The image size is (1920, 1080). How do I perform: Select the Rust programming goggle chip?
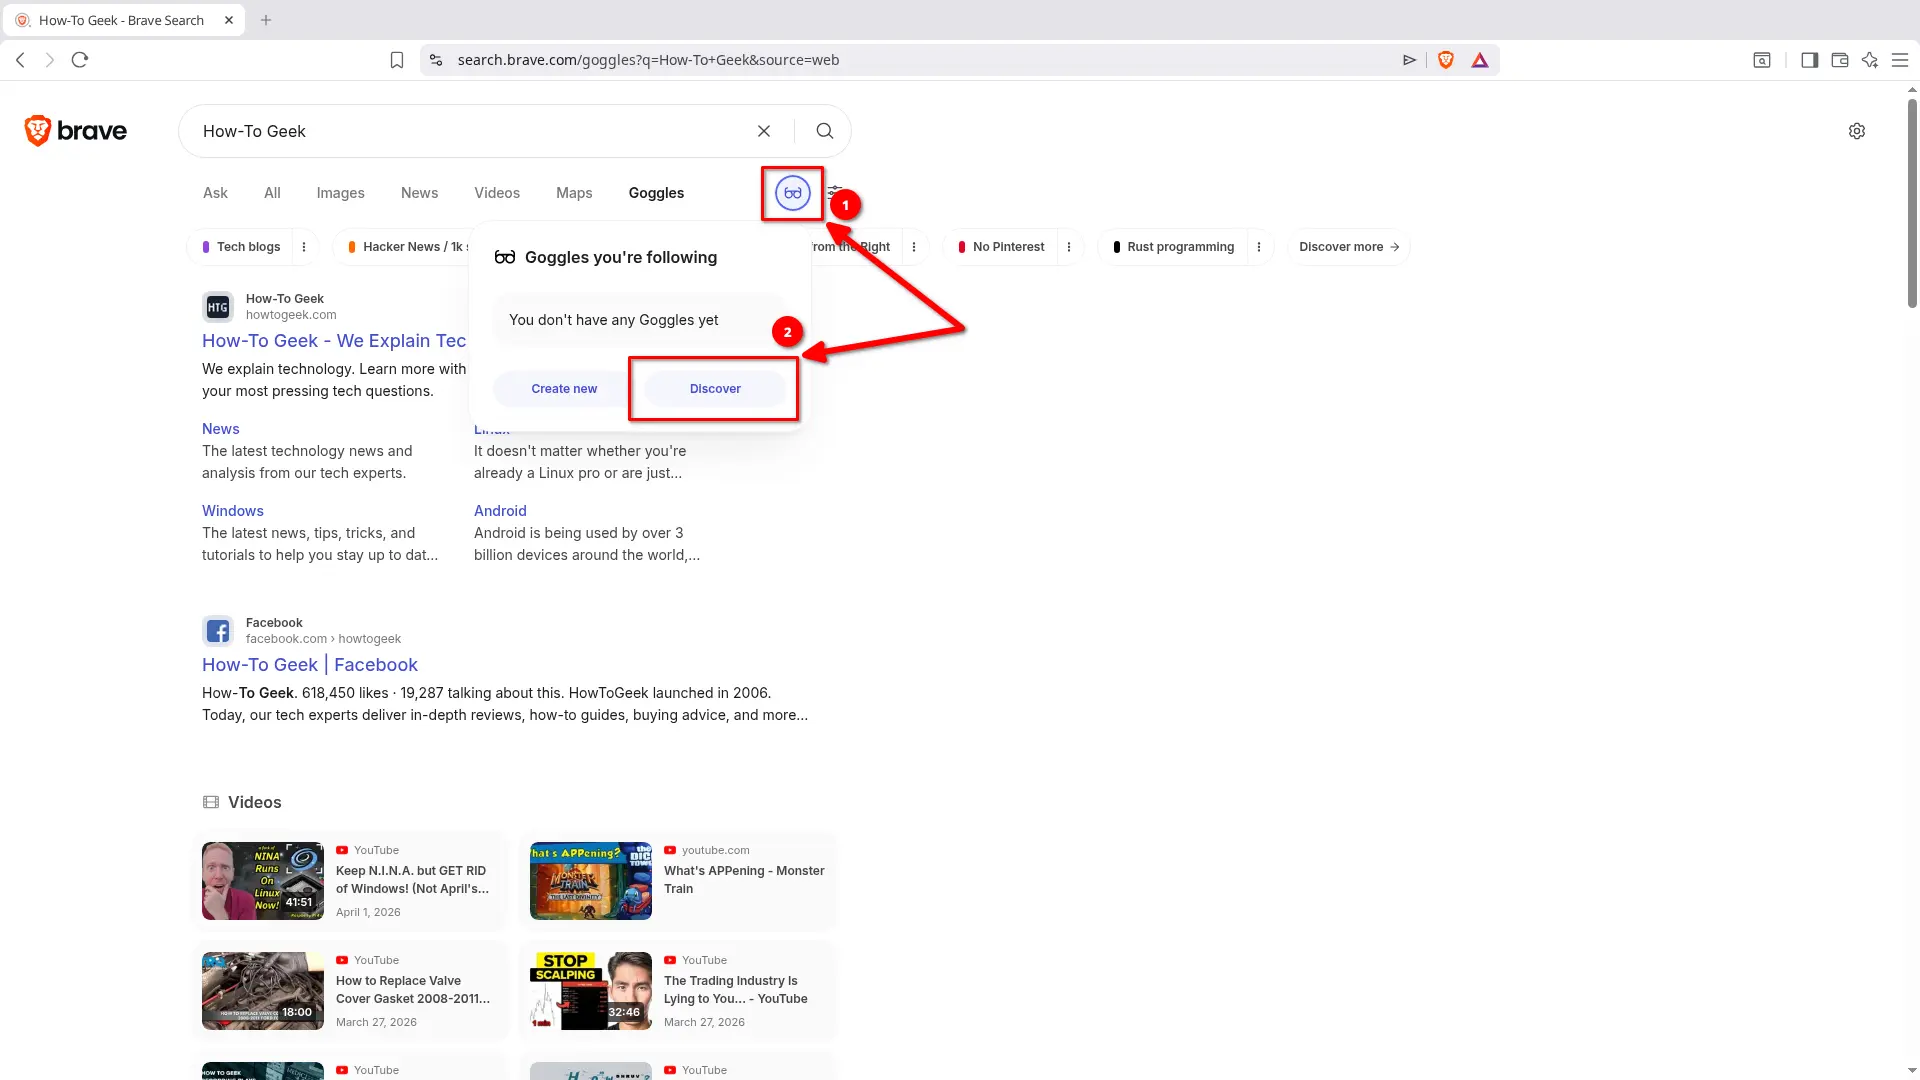point(1173,247)
